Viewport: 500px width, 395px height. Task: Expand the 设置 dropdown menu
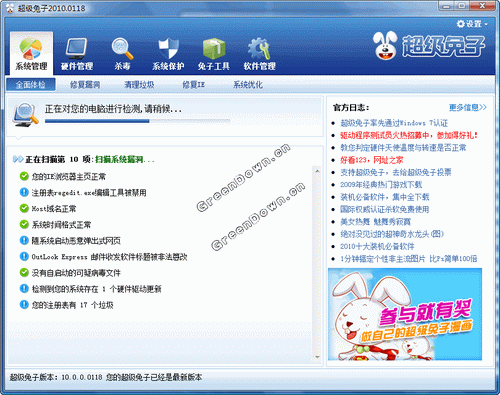tap(472, 24)
